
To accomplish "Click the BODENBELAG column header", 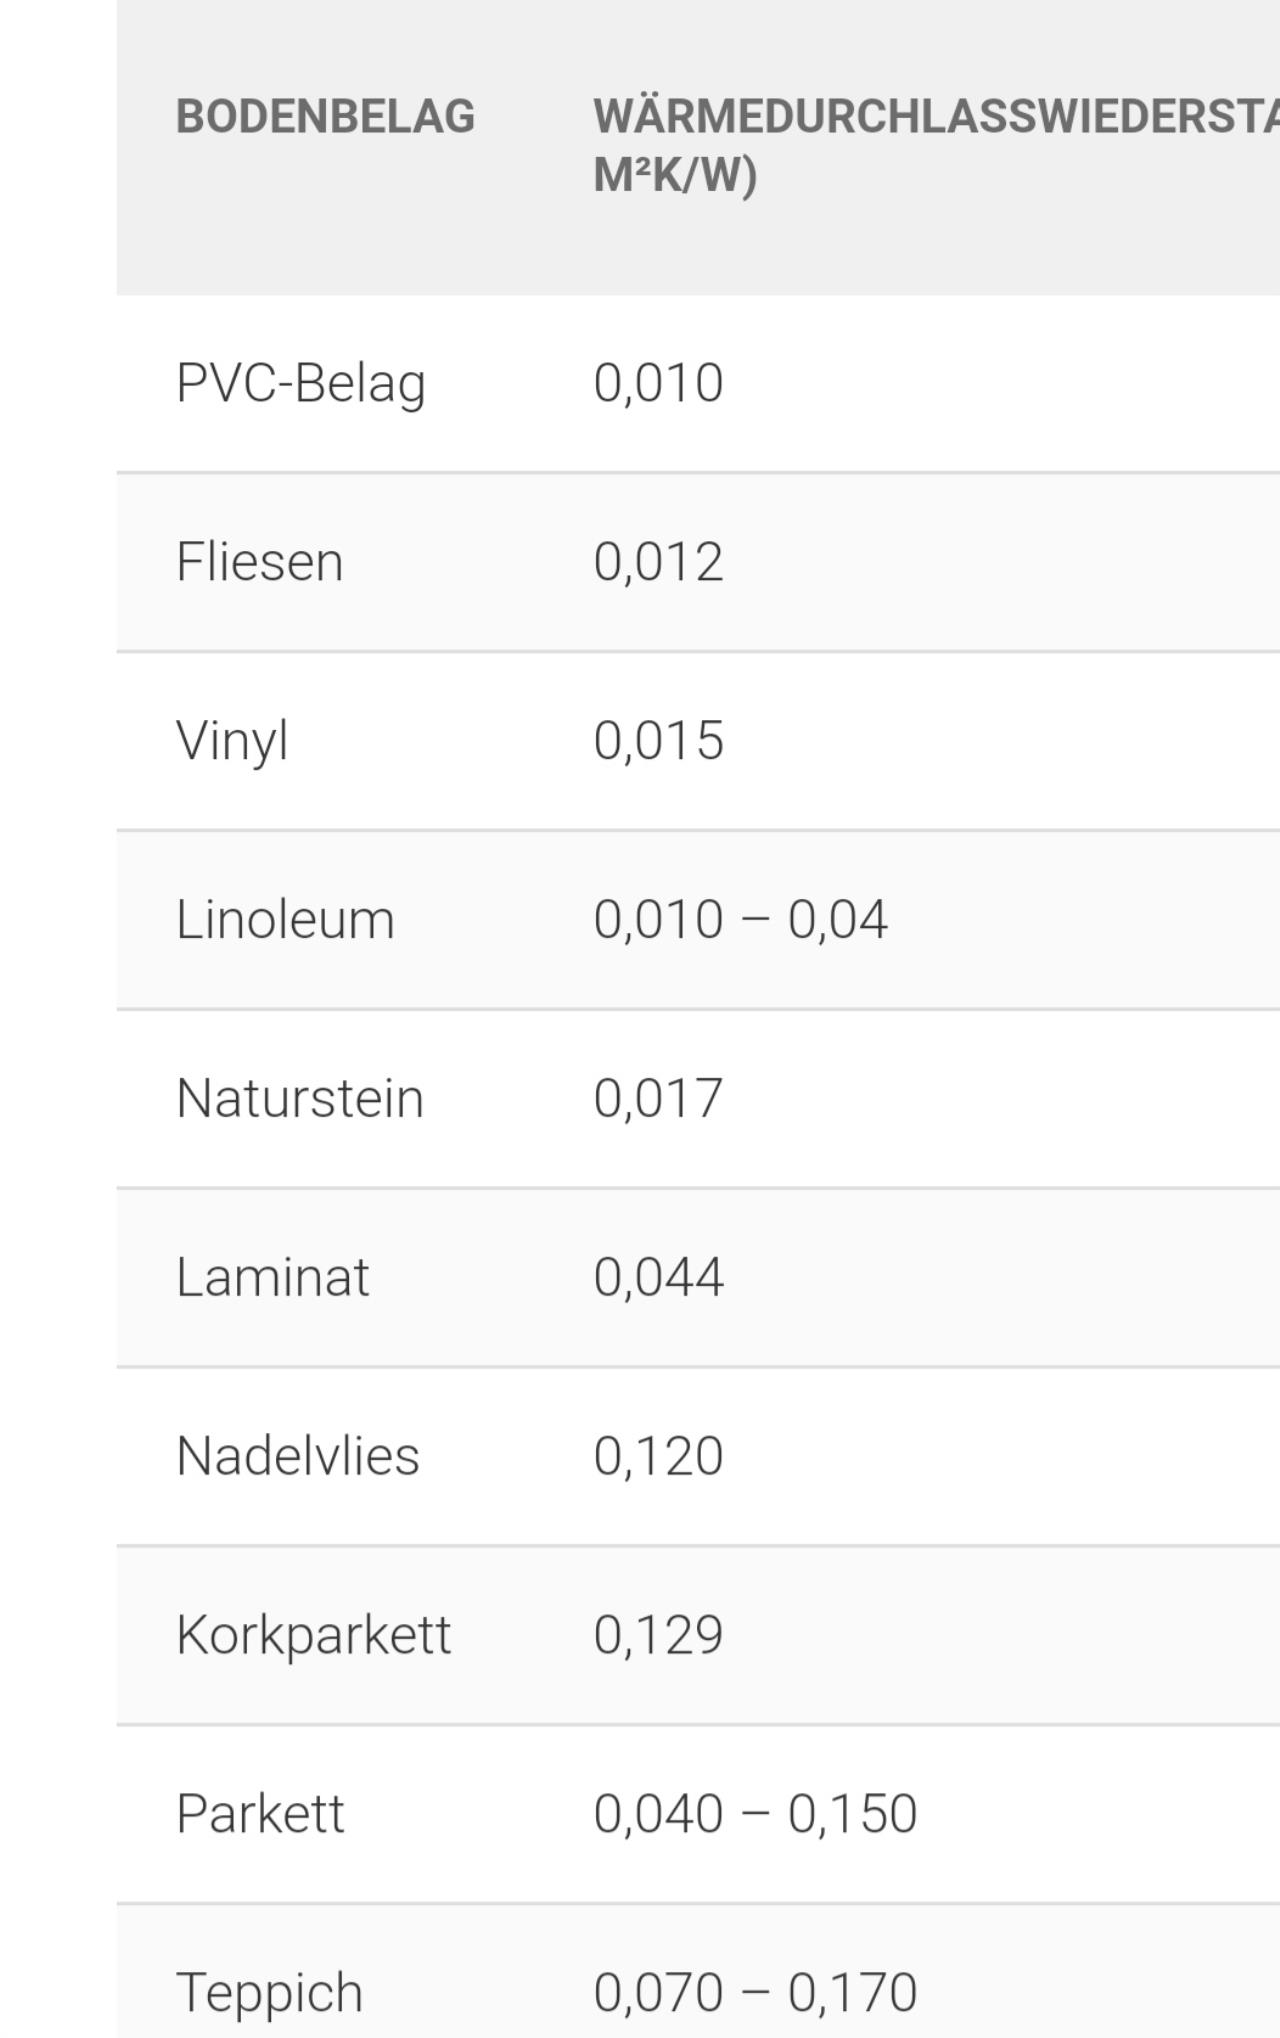I will pos(325,116).
